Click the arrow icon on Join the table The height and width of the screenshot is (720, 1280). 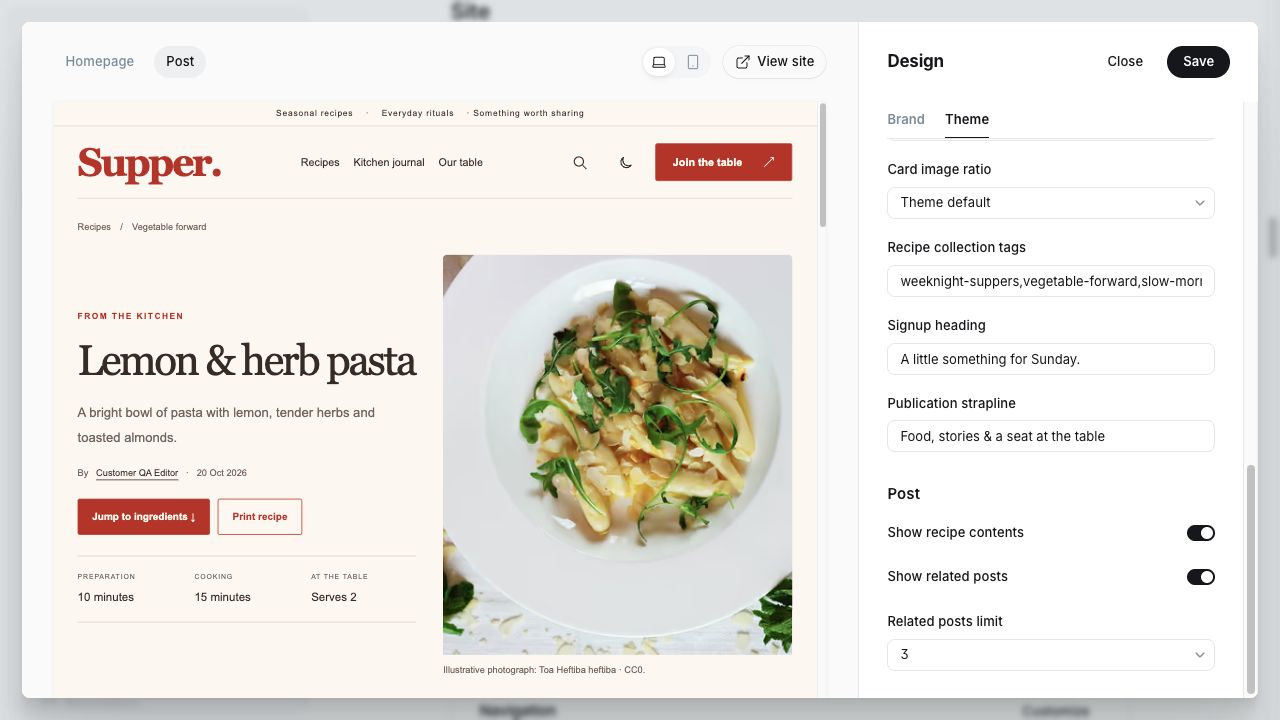(x=769, y=162)
